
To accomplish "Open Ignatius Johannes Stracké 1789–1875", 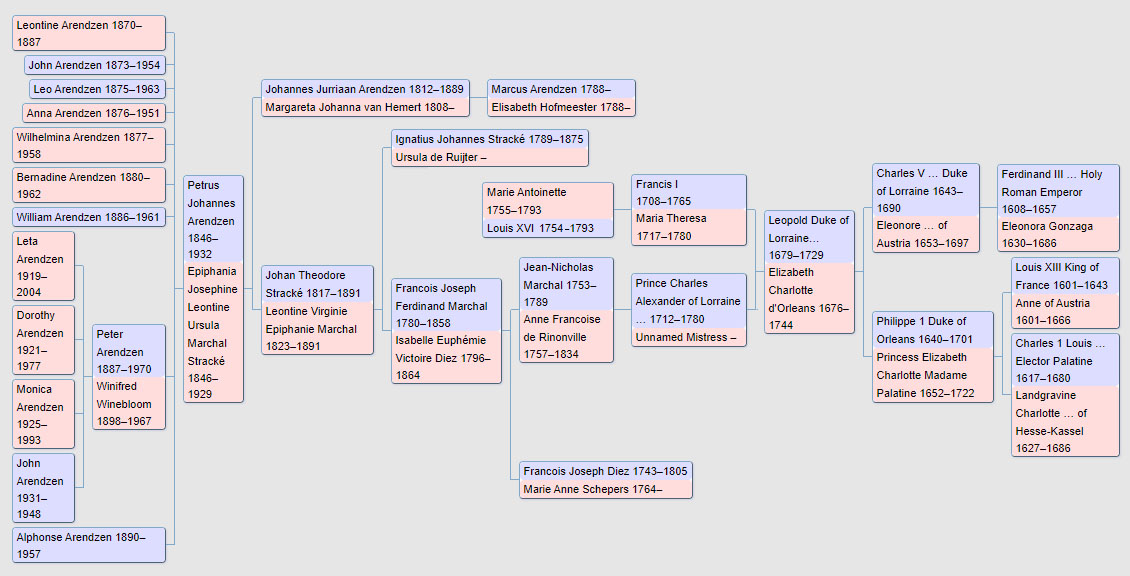I will tap(489, 139).
